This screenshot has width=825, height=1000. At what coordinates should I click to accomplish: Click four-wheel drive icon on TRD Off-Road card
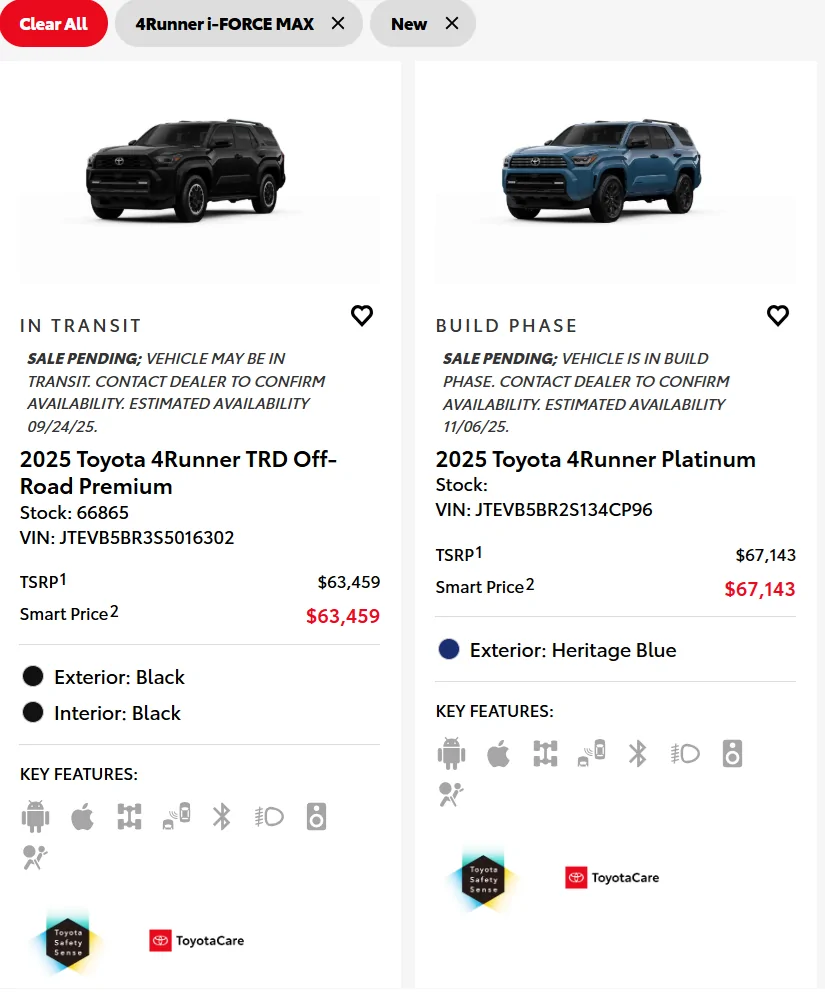[x=129, y=817]
